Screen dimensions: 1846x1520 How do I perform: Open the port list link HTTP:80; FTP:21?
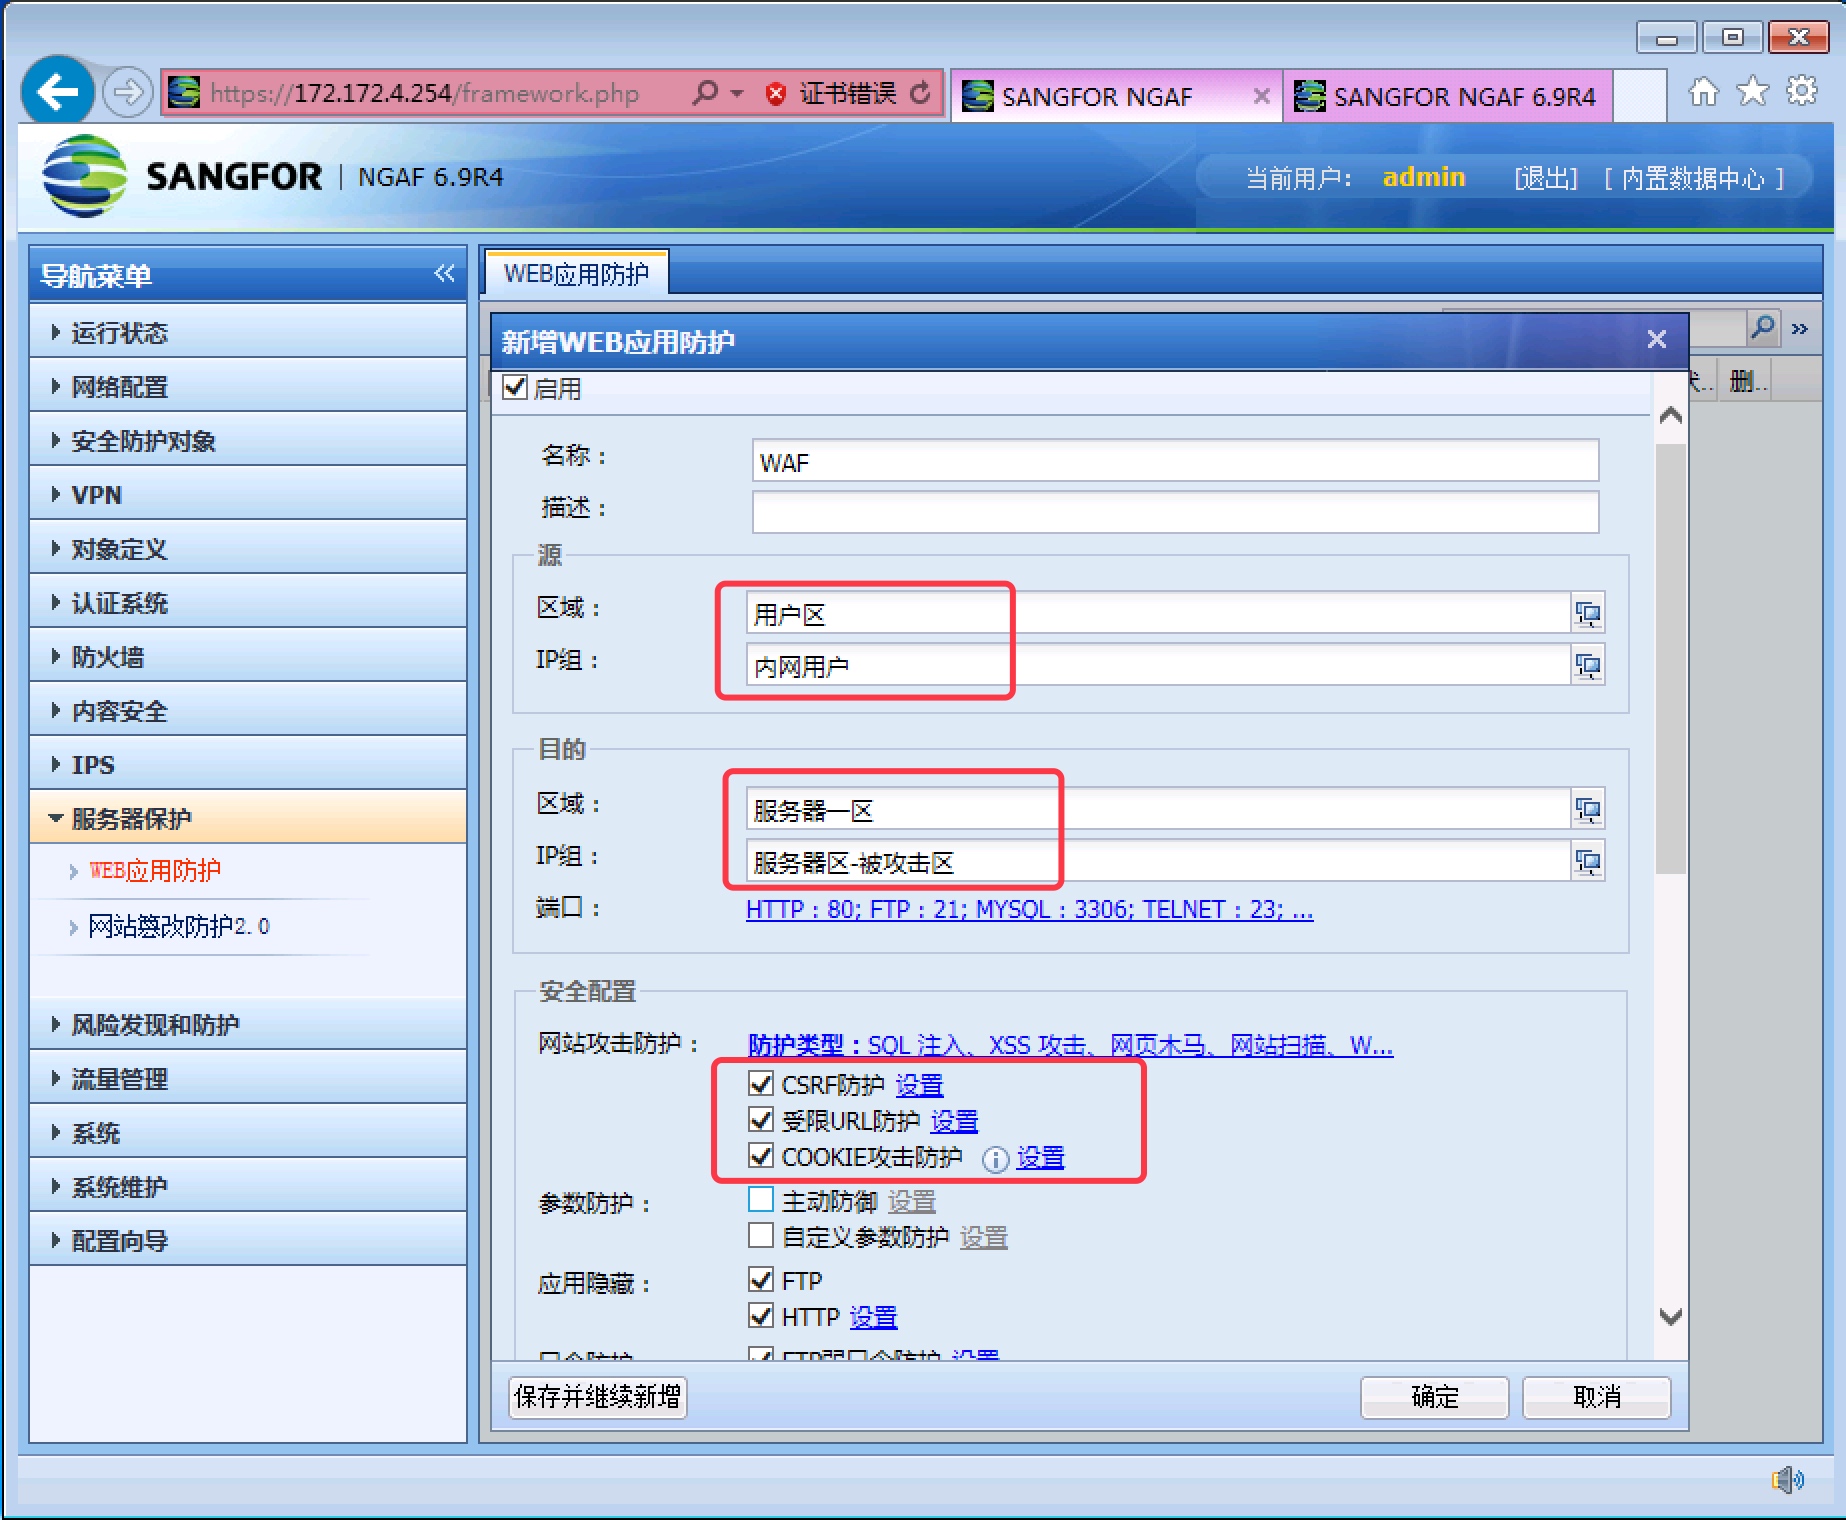1030,909
